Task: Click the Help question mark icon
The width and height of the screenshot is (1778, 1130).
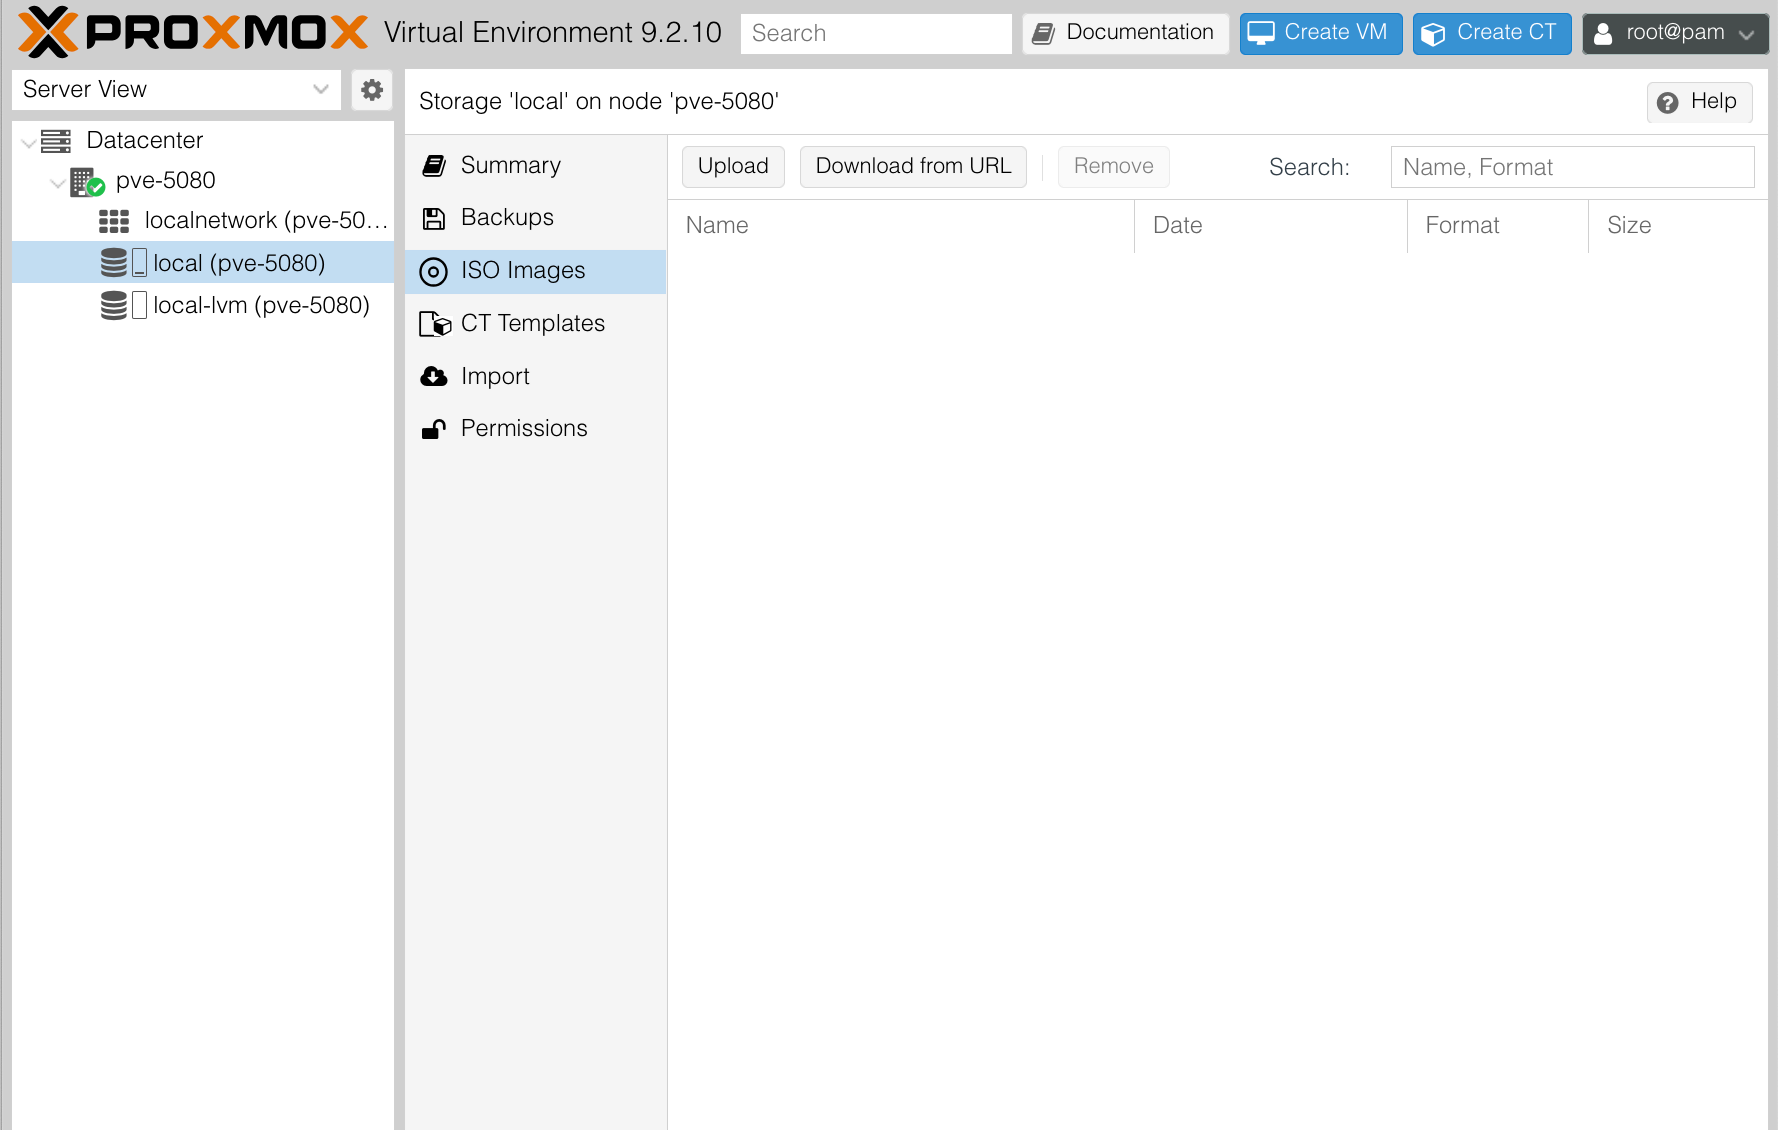Action: [x=1668, y=103]
